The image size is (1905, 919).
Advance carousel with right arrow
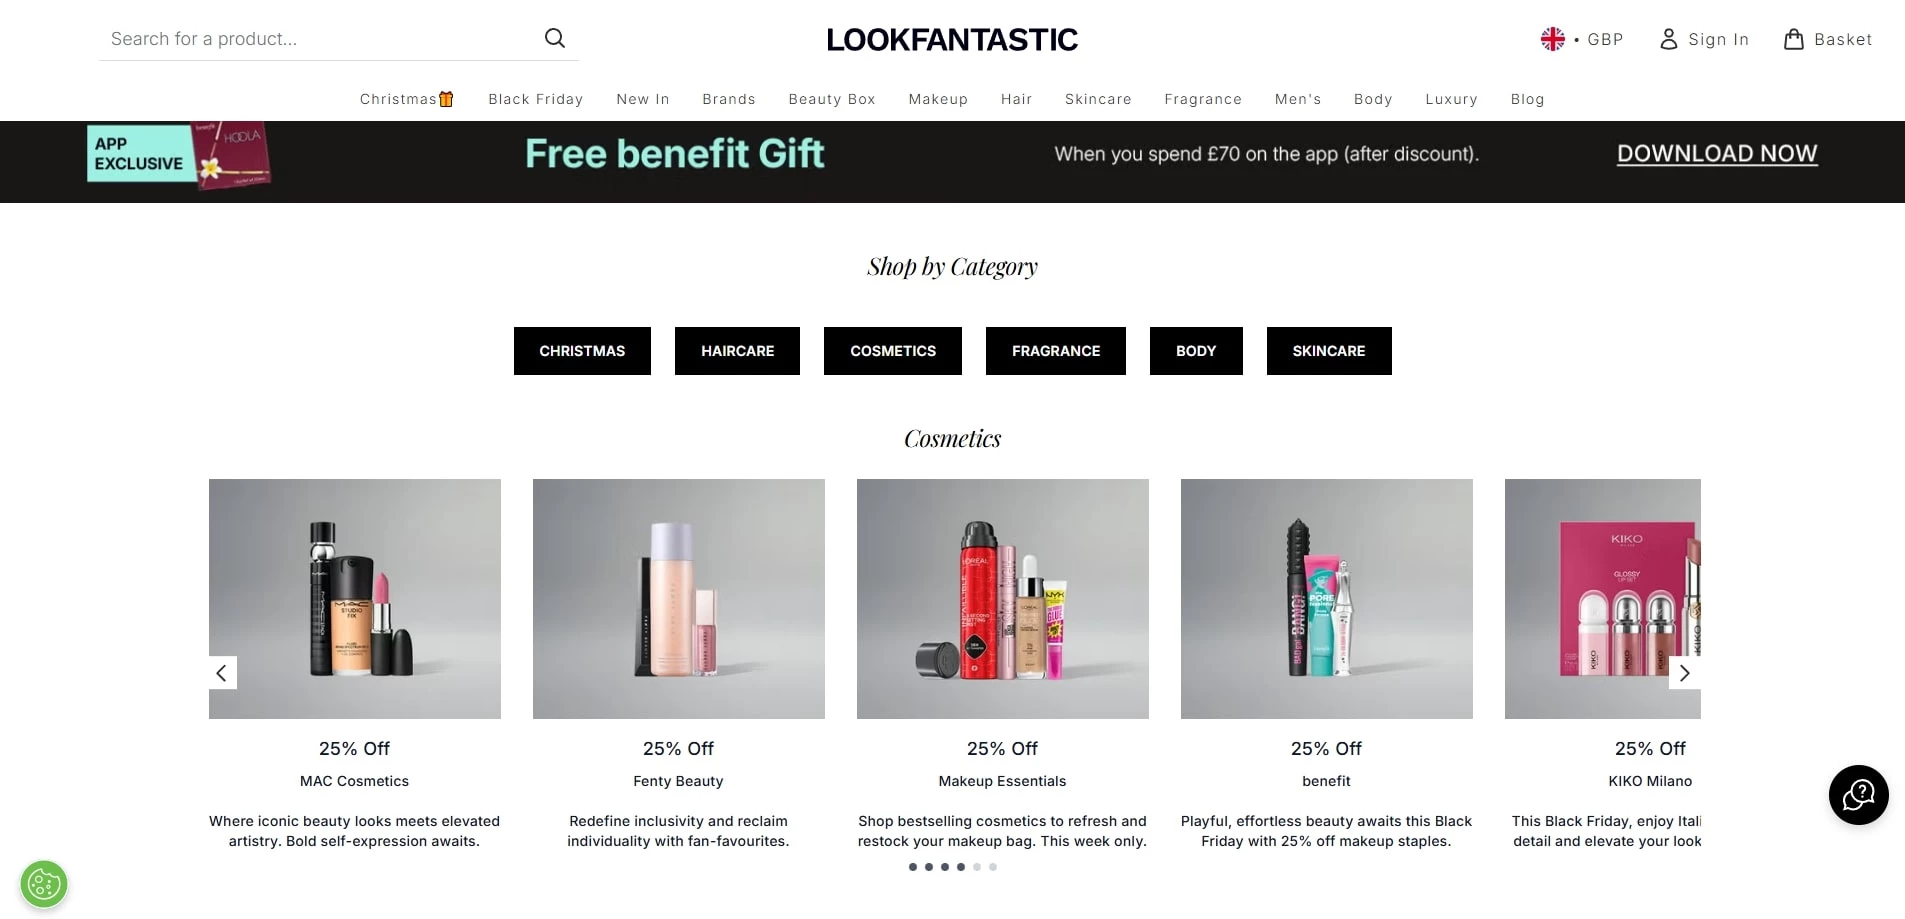click(x=1685, y=673)
